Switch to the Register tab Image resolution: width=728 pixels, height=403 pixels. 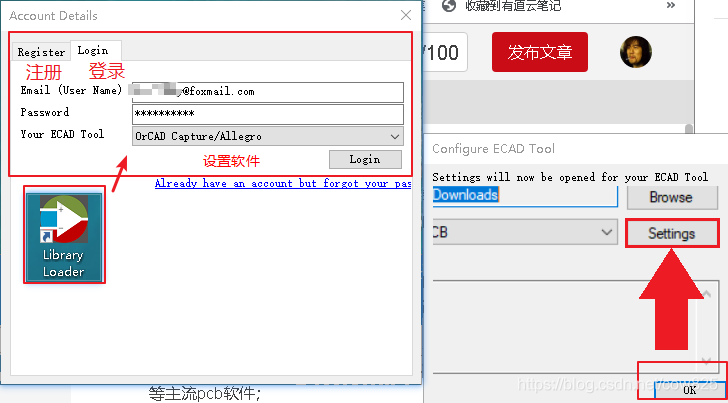point(41,52)
